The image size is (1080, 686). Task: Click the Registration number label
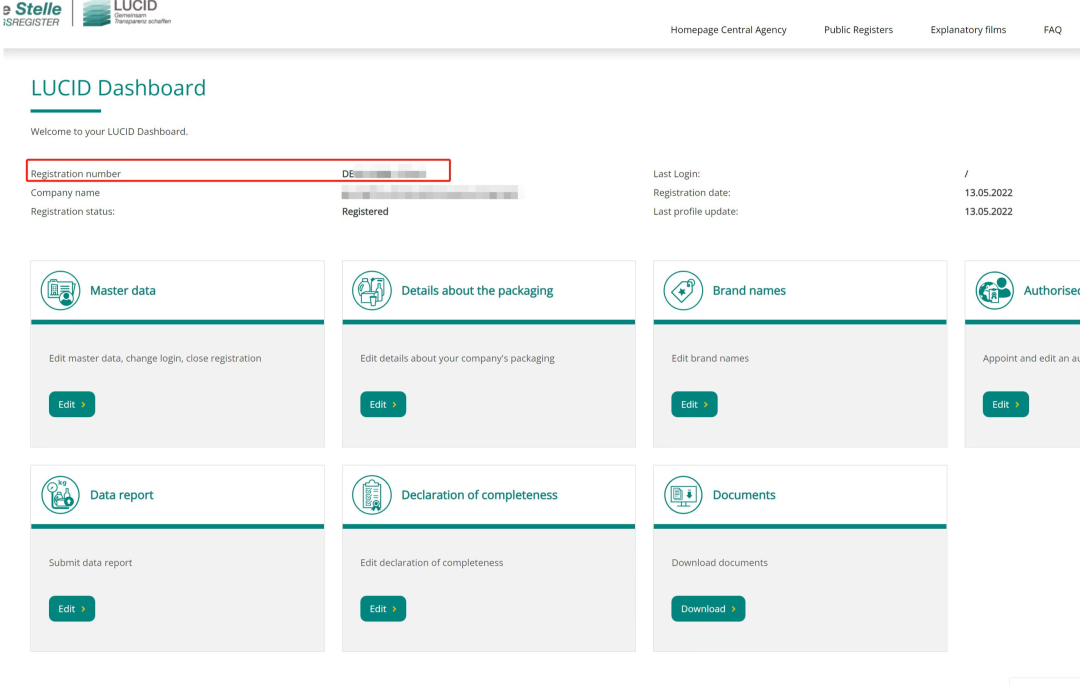pyautogui.click(x=76, y=174)
